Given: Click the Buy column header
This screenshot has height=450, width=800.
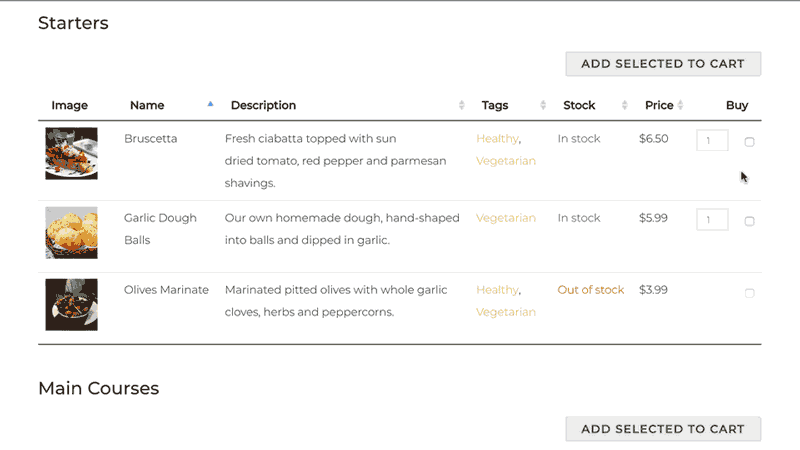Looking at the screenshot, I should pyautogui.click(x=737, y=105).
